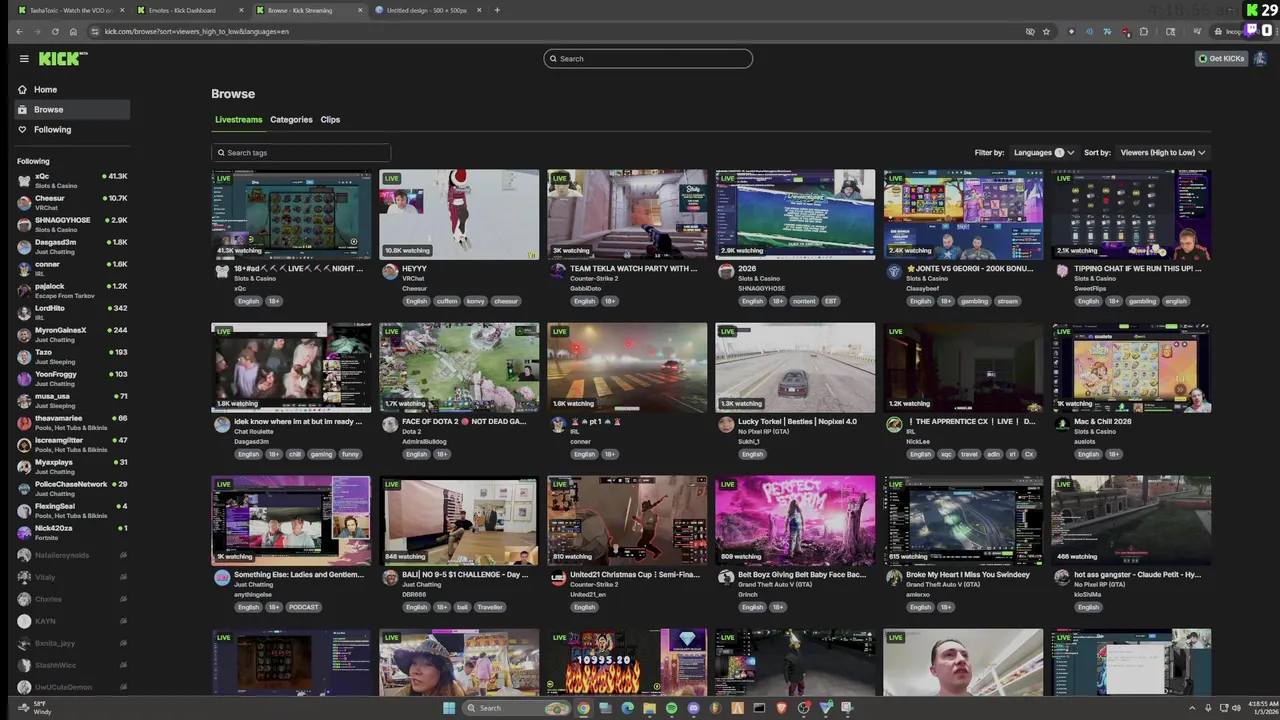The width and height of the screenshot is (1280, 720).
Task: Go back in the browser
Action: tap(19, 32)
